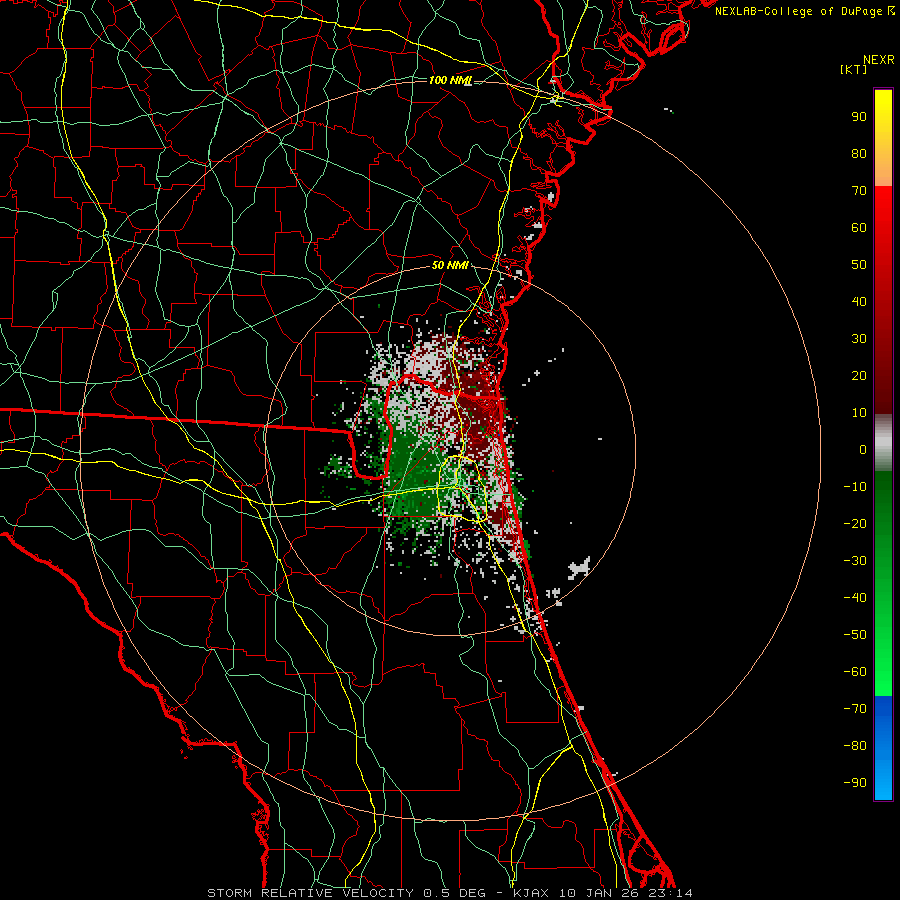
Task: Click the 100 NMI range ring label
Action: coord(450,80)
